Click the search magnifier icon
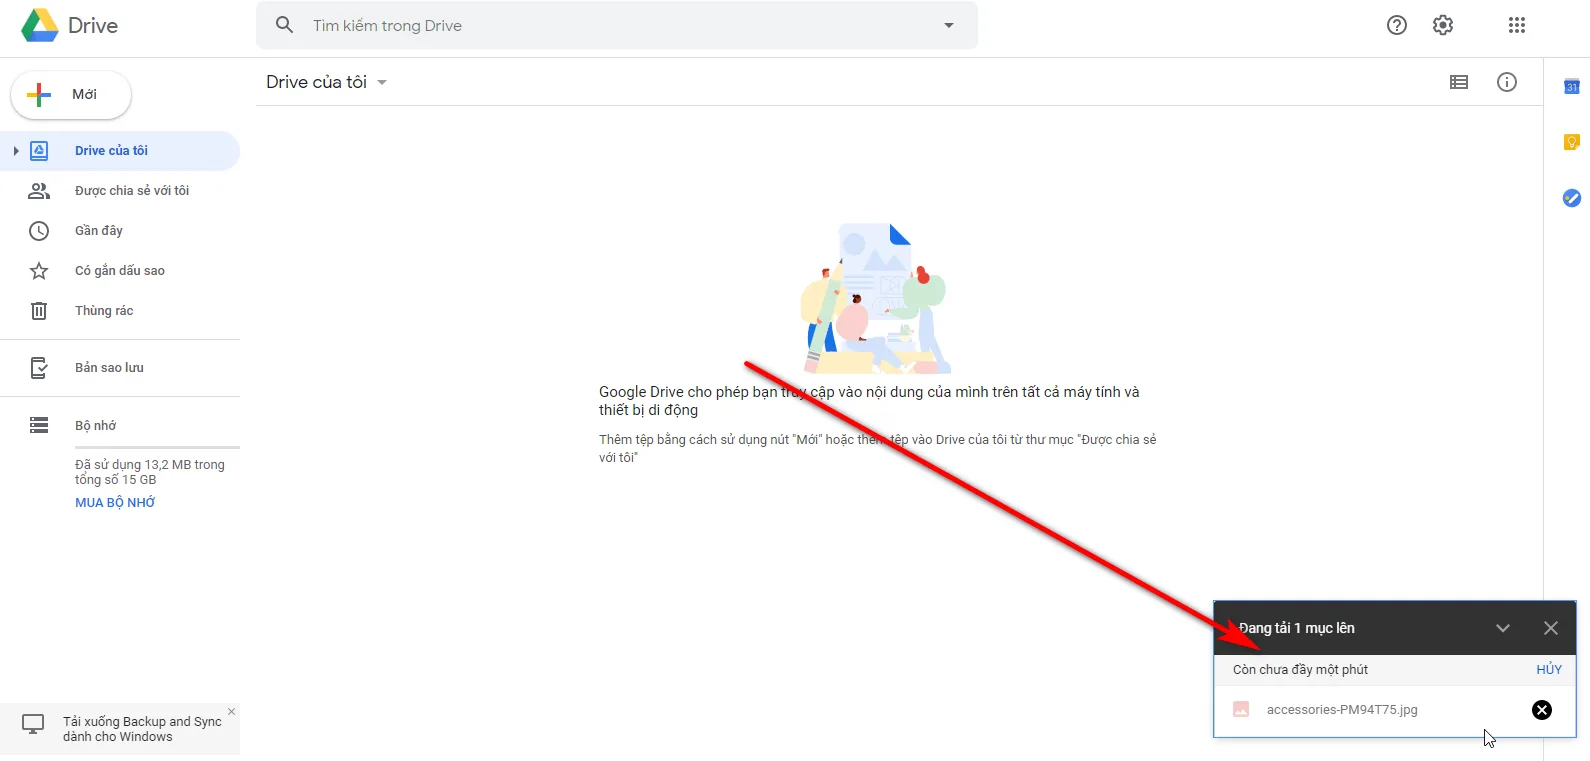This screenshot has height=761, width=1590. click(285, 25)
